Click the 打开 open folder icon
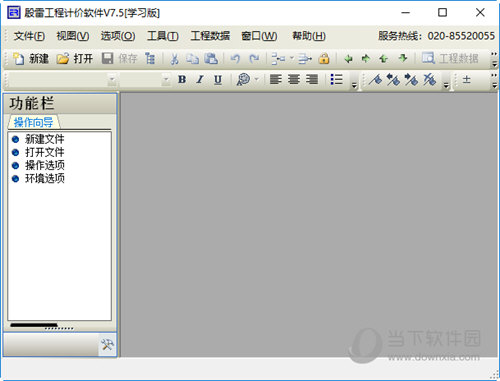Screen dimensions: 500x381 click(63, 59)
